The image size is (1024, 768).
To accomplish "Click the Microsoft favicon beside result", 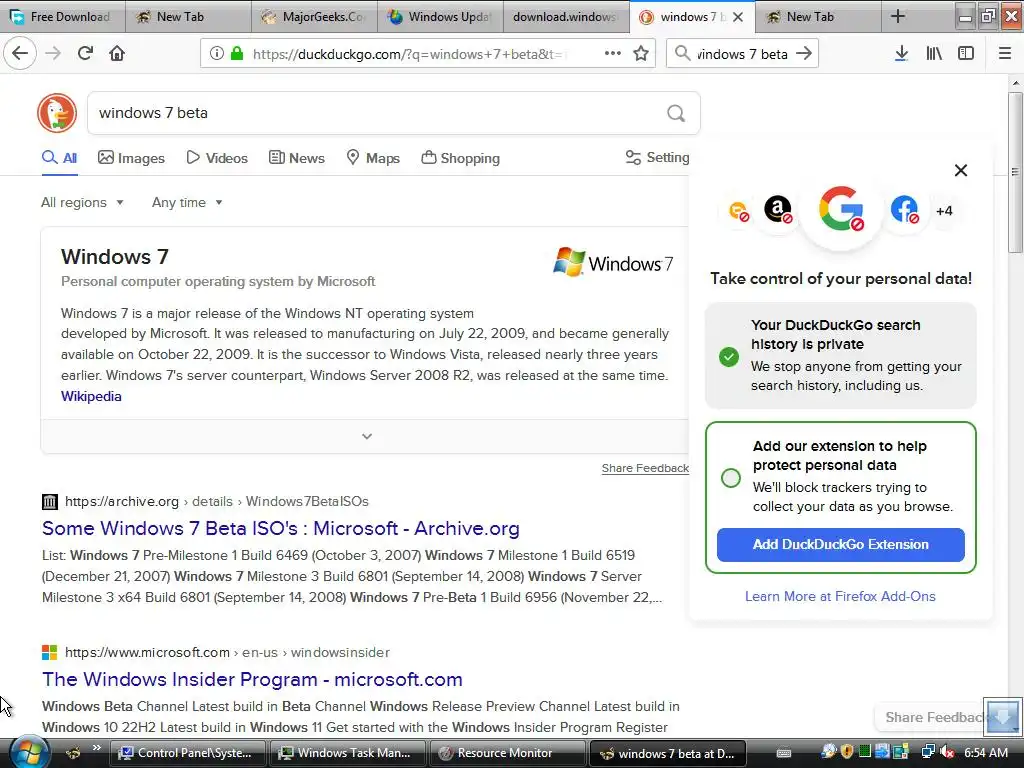I will pos(50,652).
